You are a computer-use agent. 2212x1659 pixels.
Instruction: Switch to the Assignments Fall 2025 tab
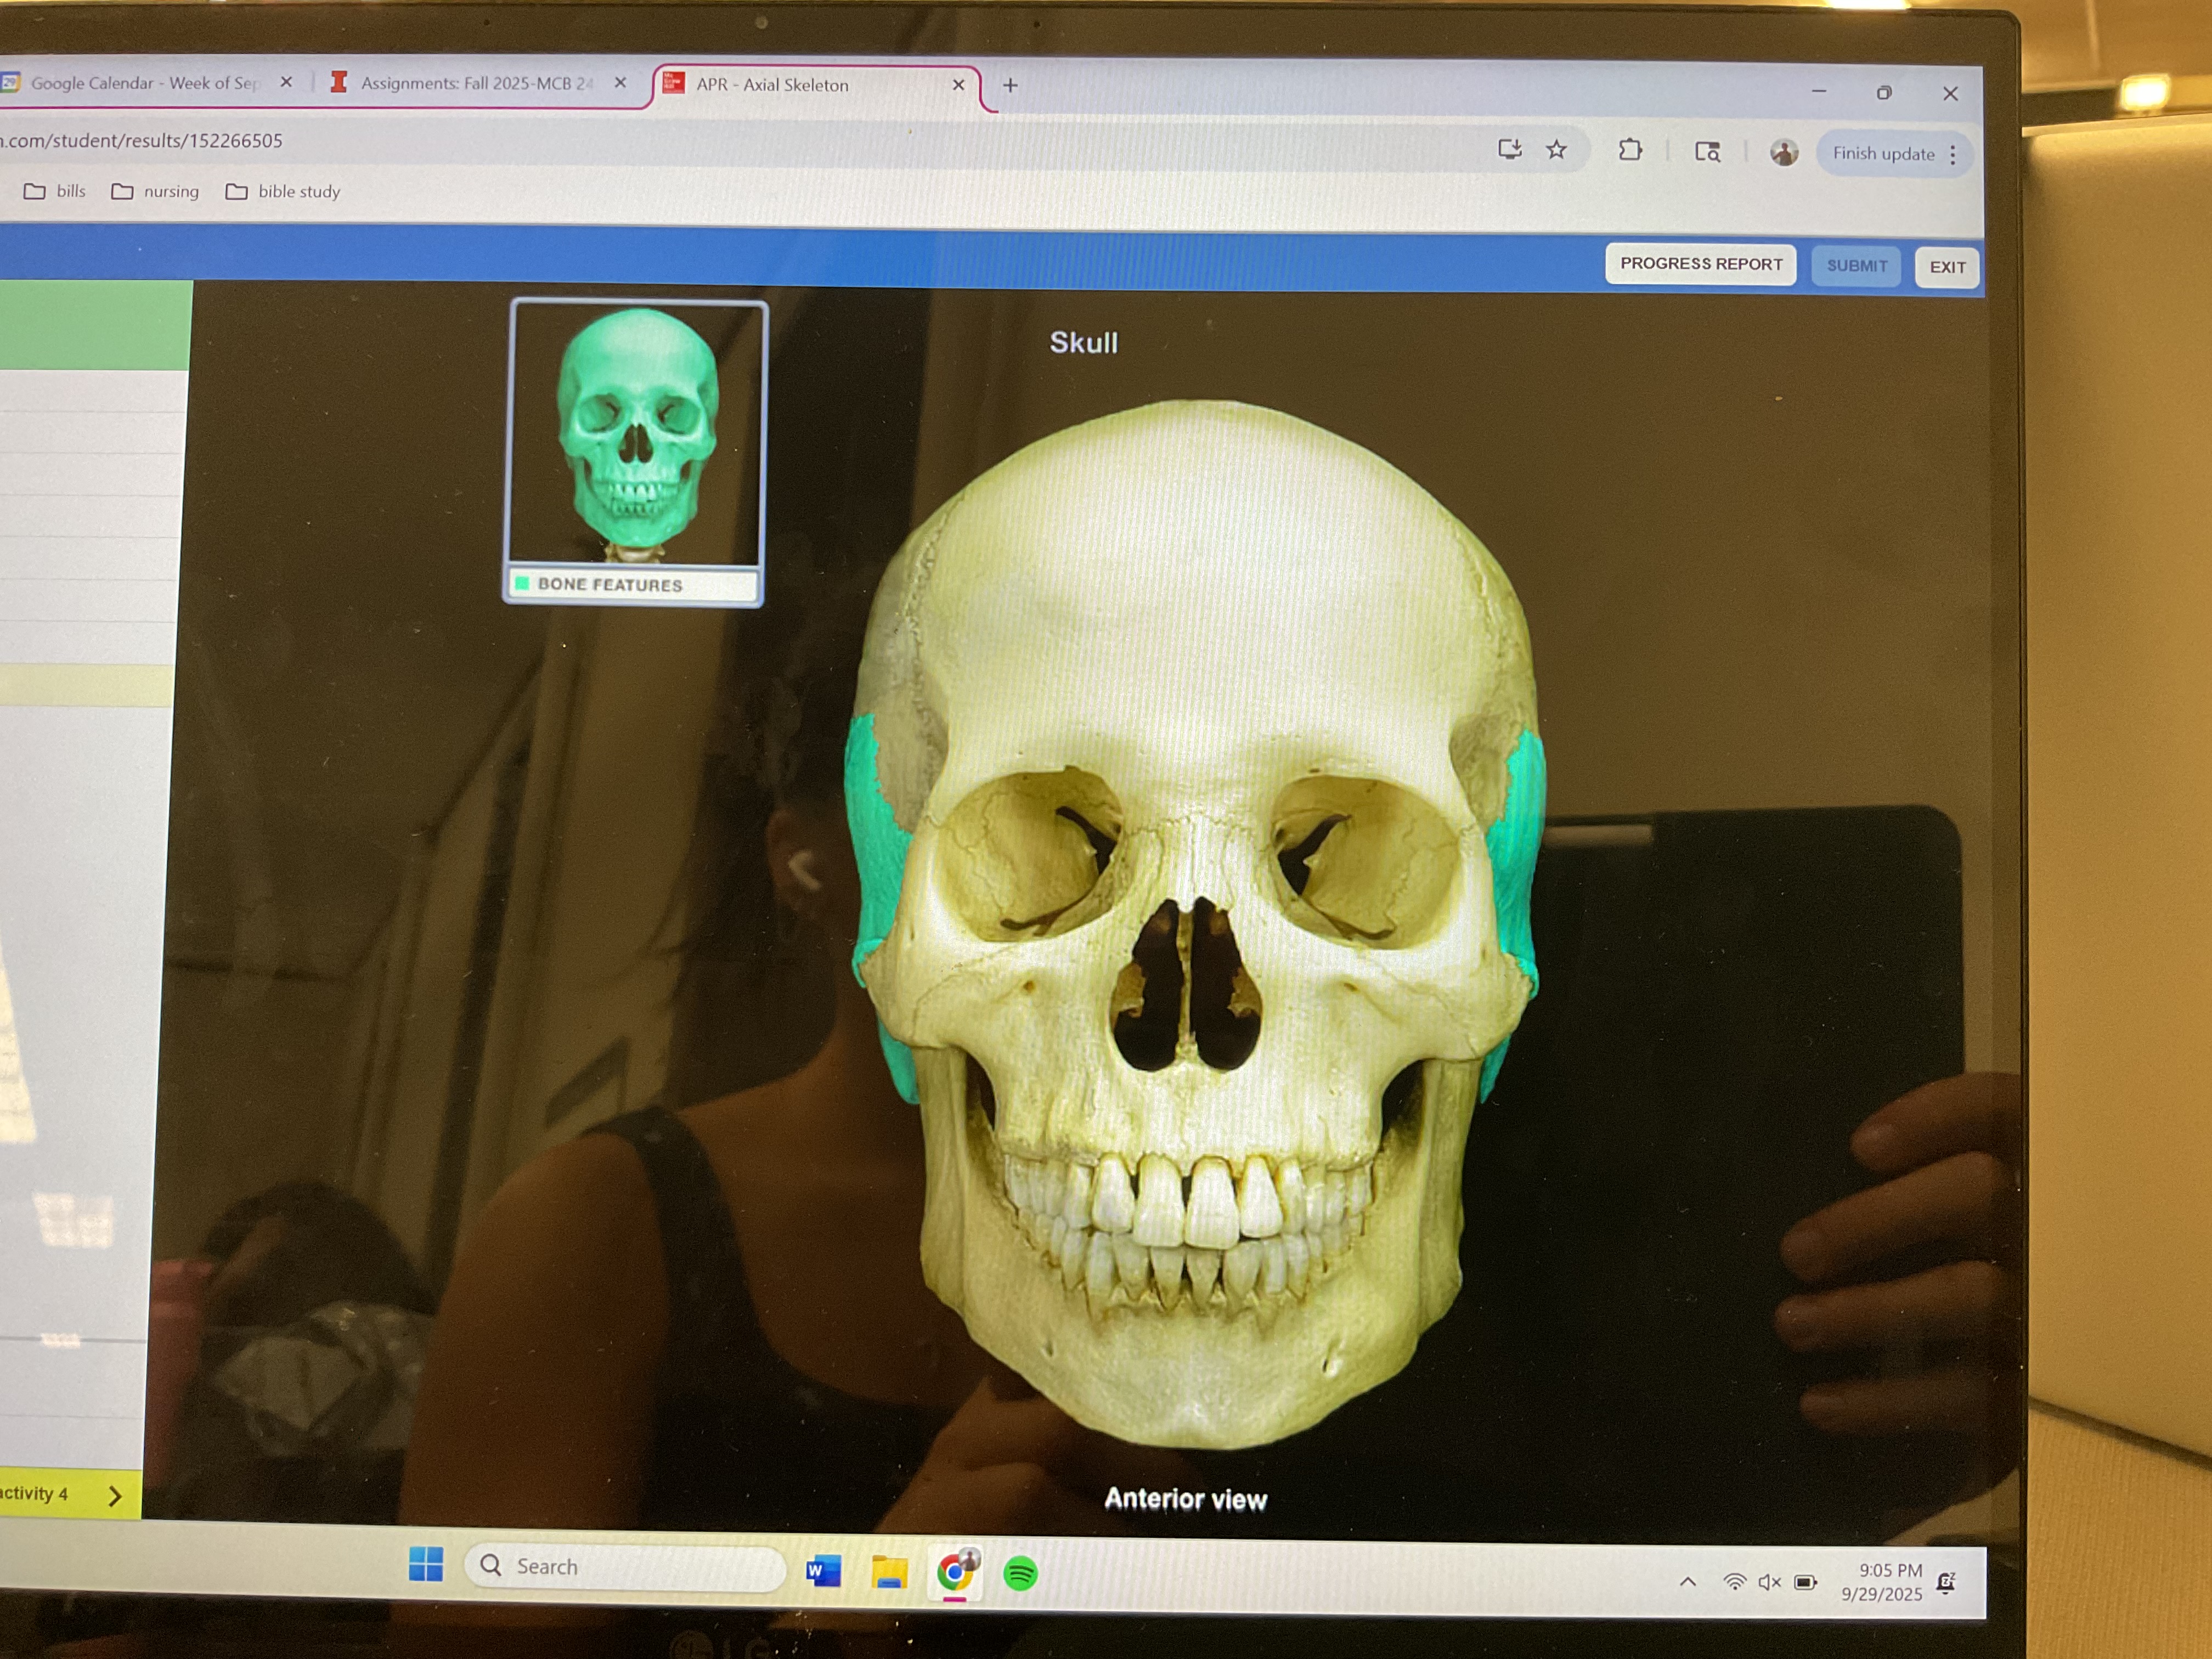click(x=475, y=83)
